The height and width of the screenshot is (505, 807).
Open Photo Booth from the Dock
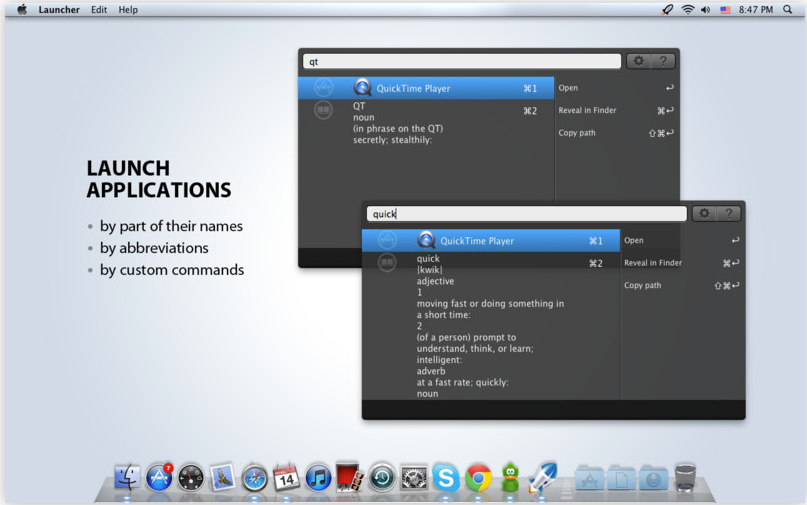[x=350, y=477]
